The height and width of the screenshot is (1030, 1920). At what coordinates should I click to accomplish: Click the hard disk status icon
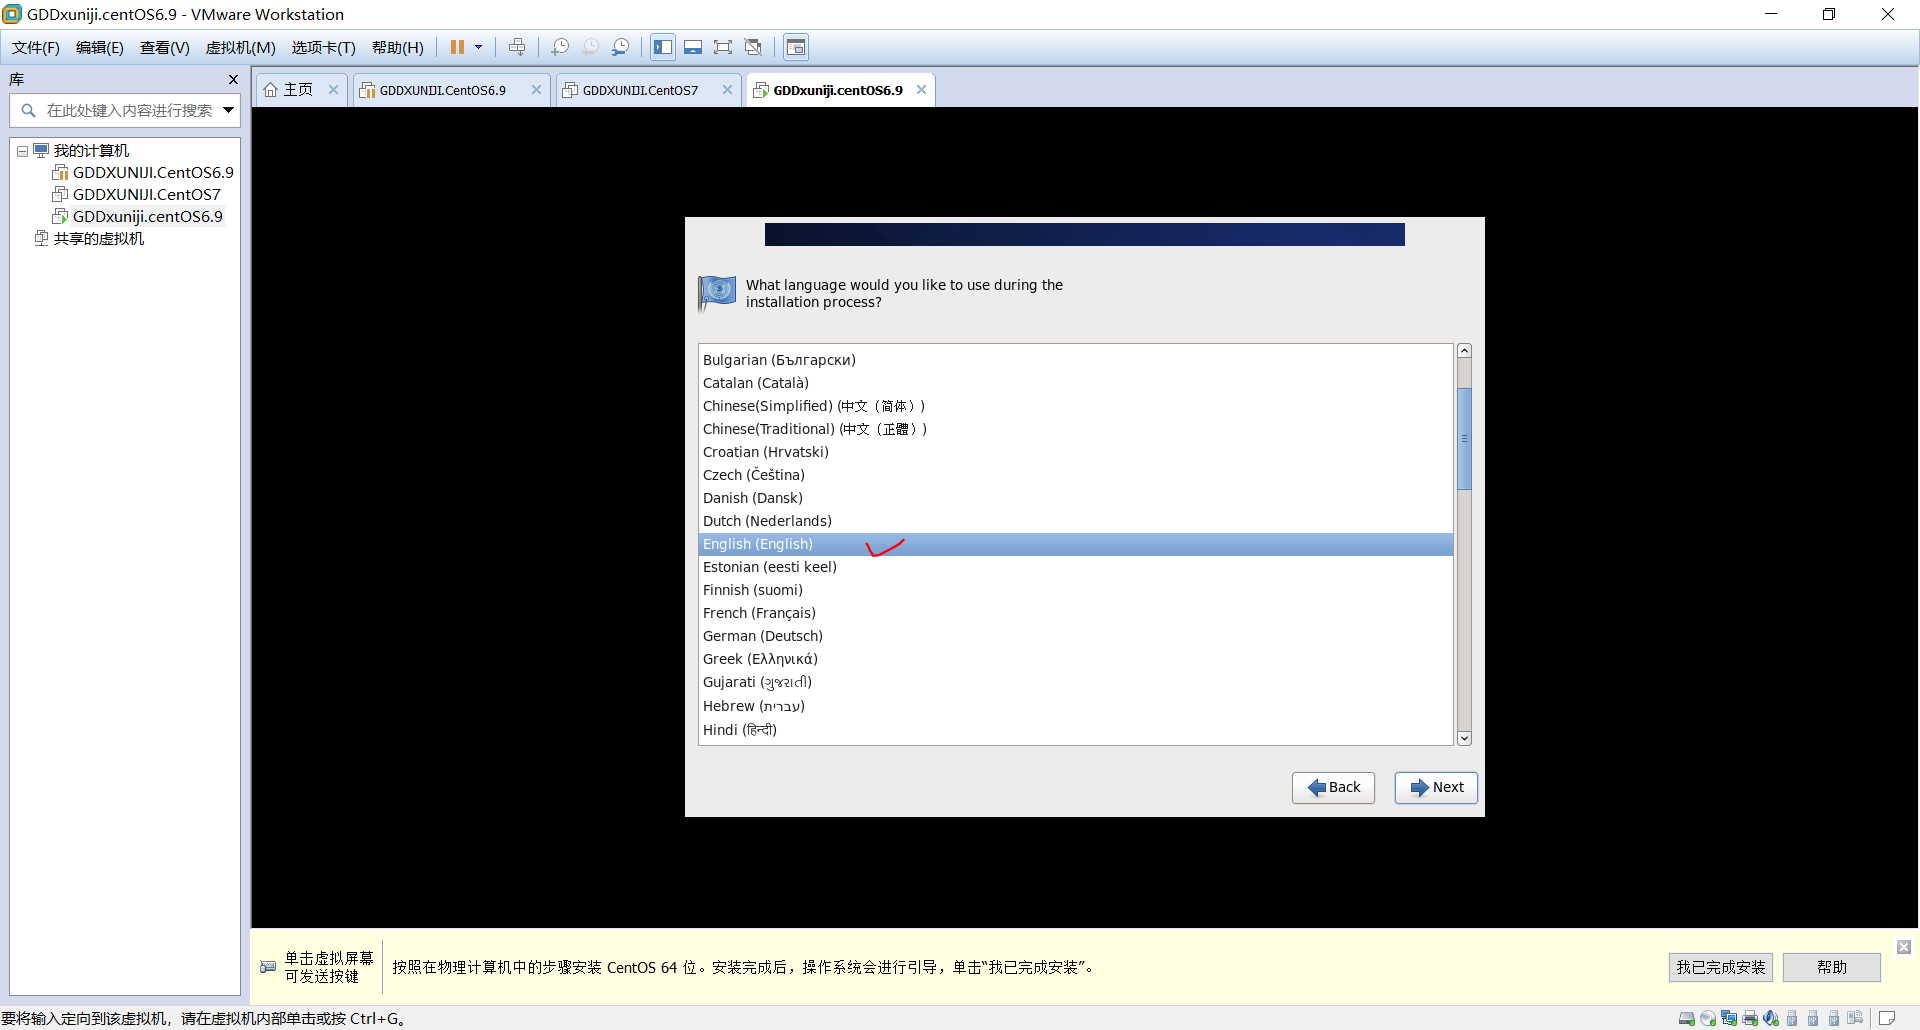tap(1687, 1018)
